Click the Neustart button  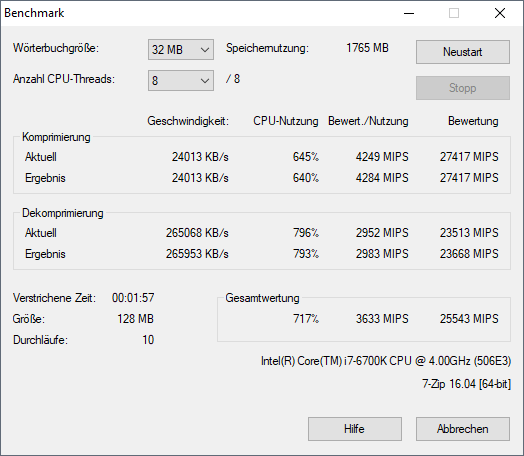(x=463, y=52)
